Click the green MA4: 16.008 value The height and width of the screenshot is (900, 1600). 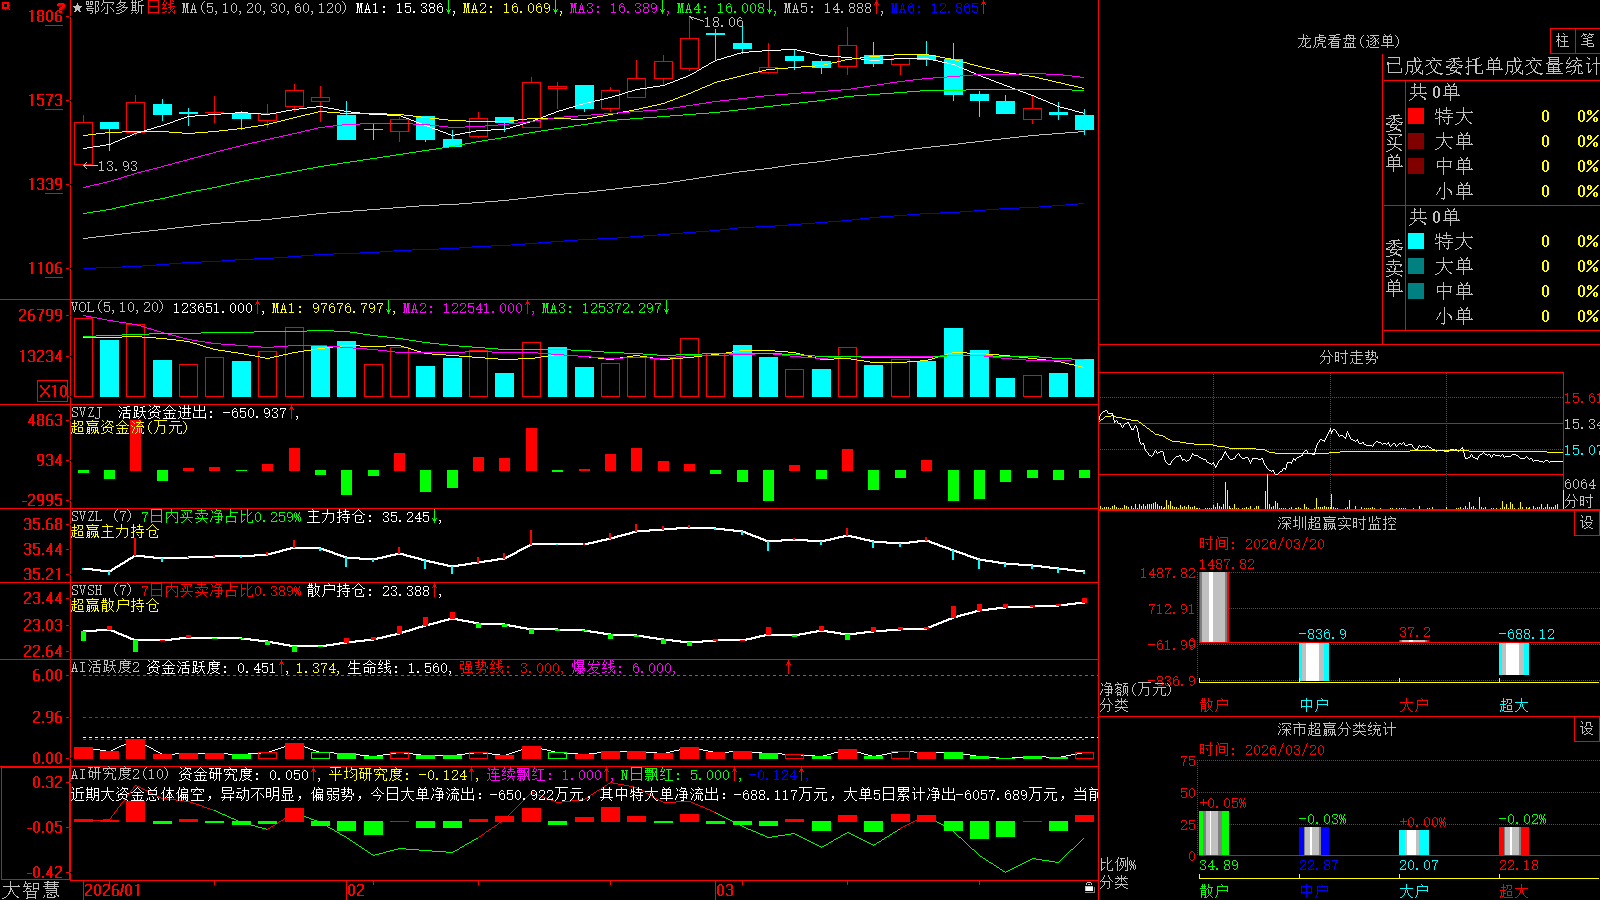724,8
